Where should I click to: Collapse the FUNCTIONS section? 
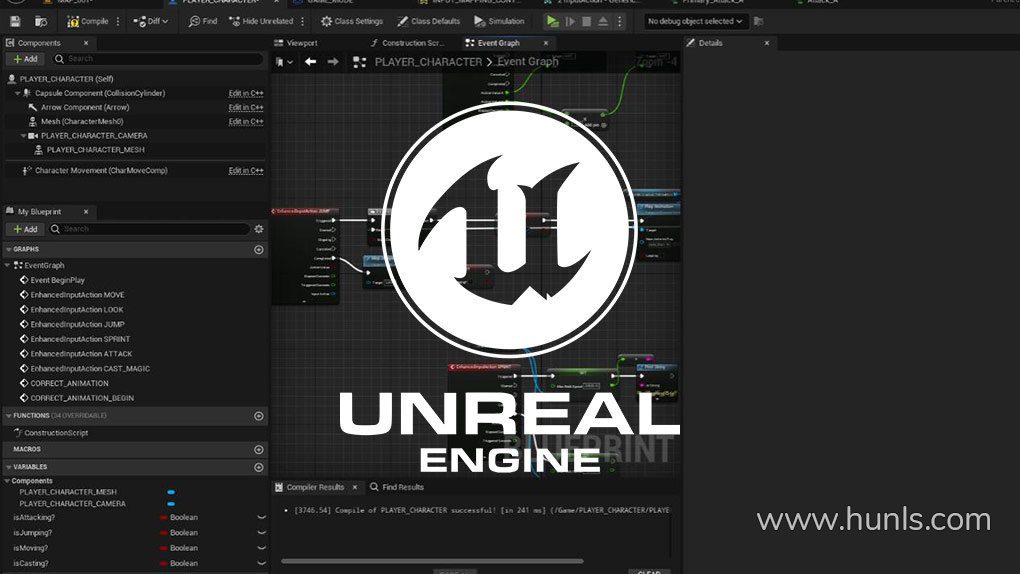click(x=8, y=416)
